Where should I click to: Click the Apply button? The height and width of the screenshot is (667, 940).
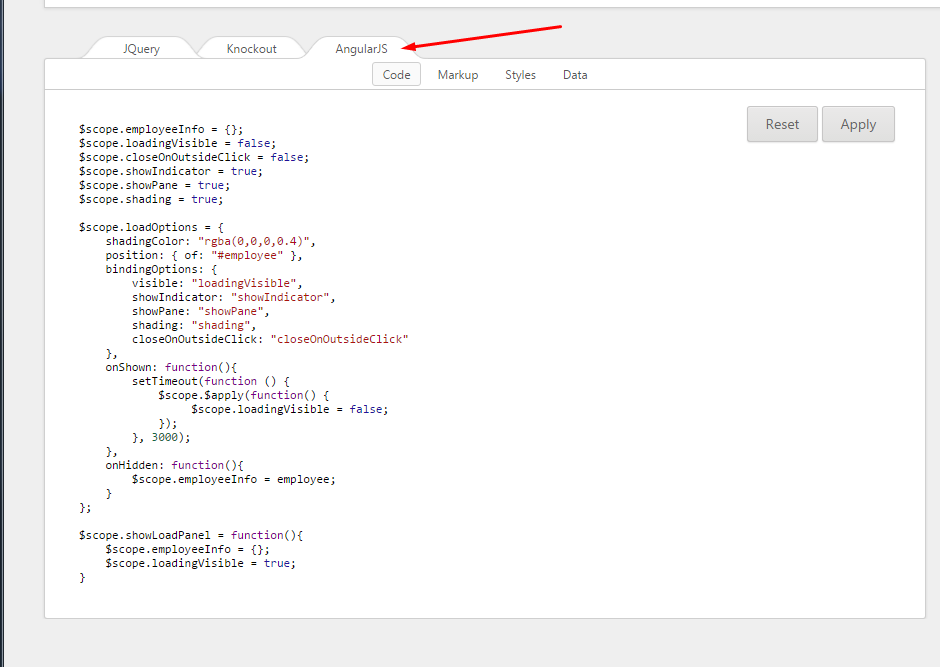coord(858,124)
